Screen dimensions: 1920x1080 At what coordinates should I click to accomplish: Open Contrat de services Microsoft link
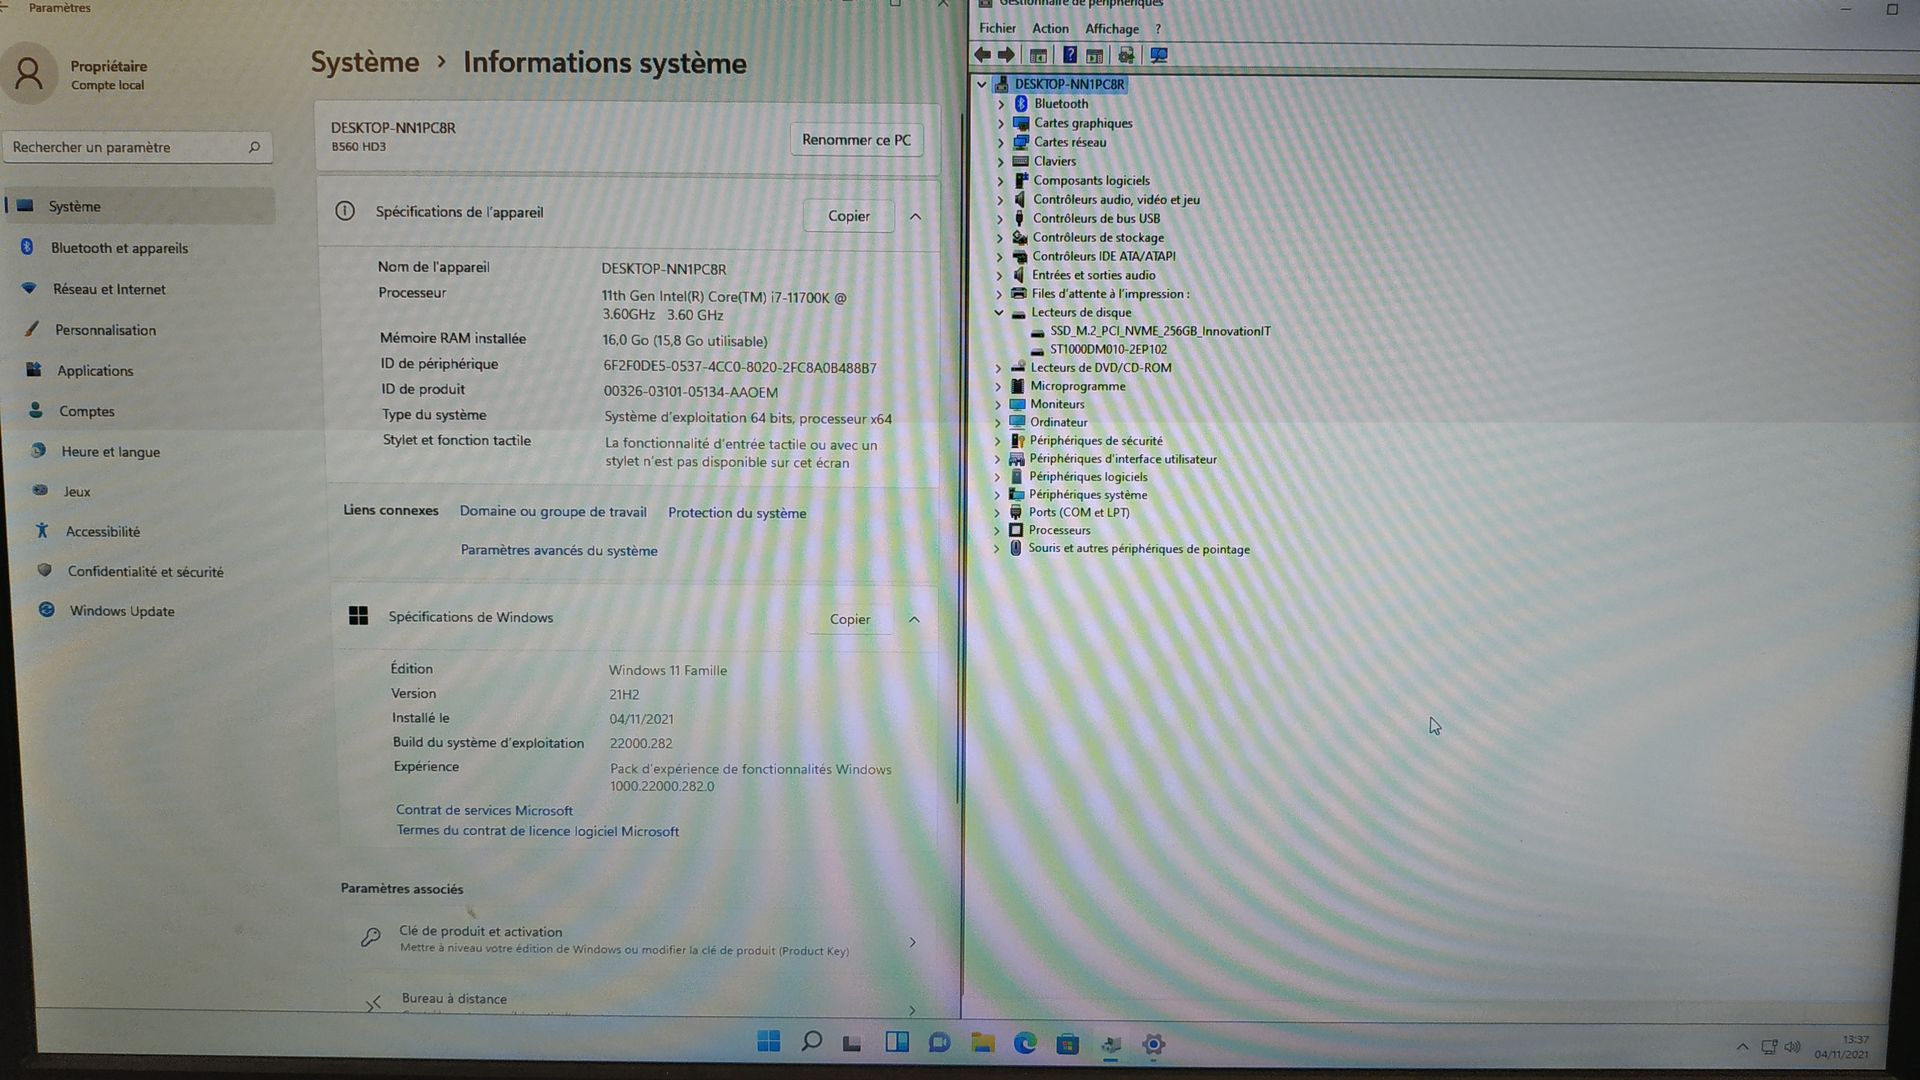(484, 810)
